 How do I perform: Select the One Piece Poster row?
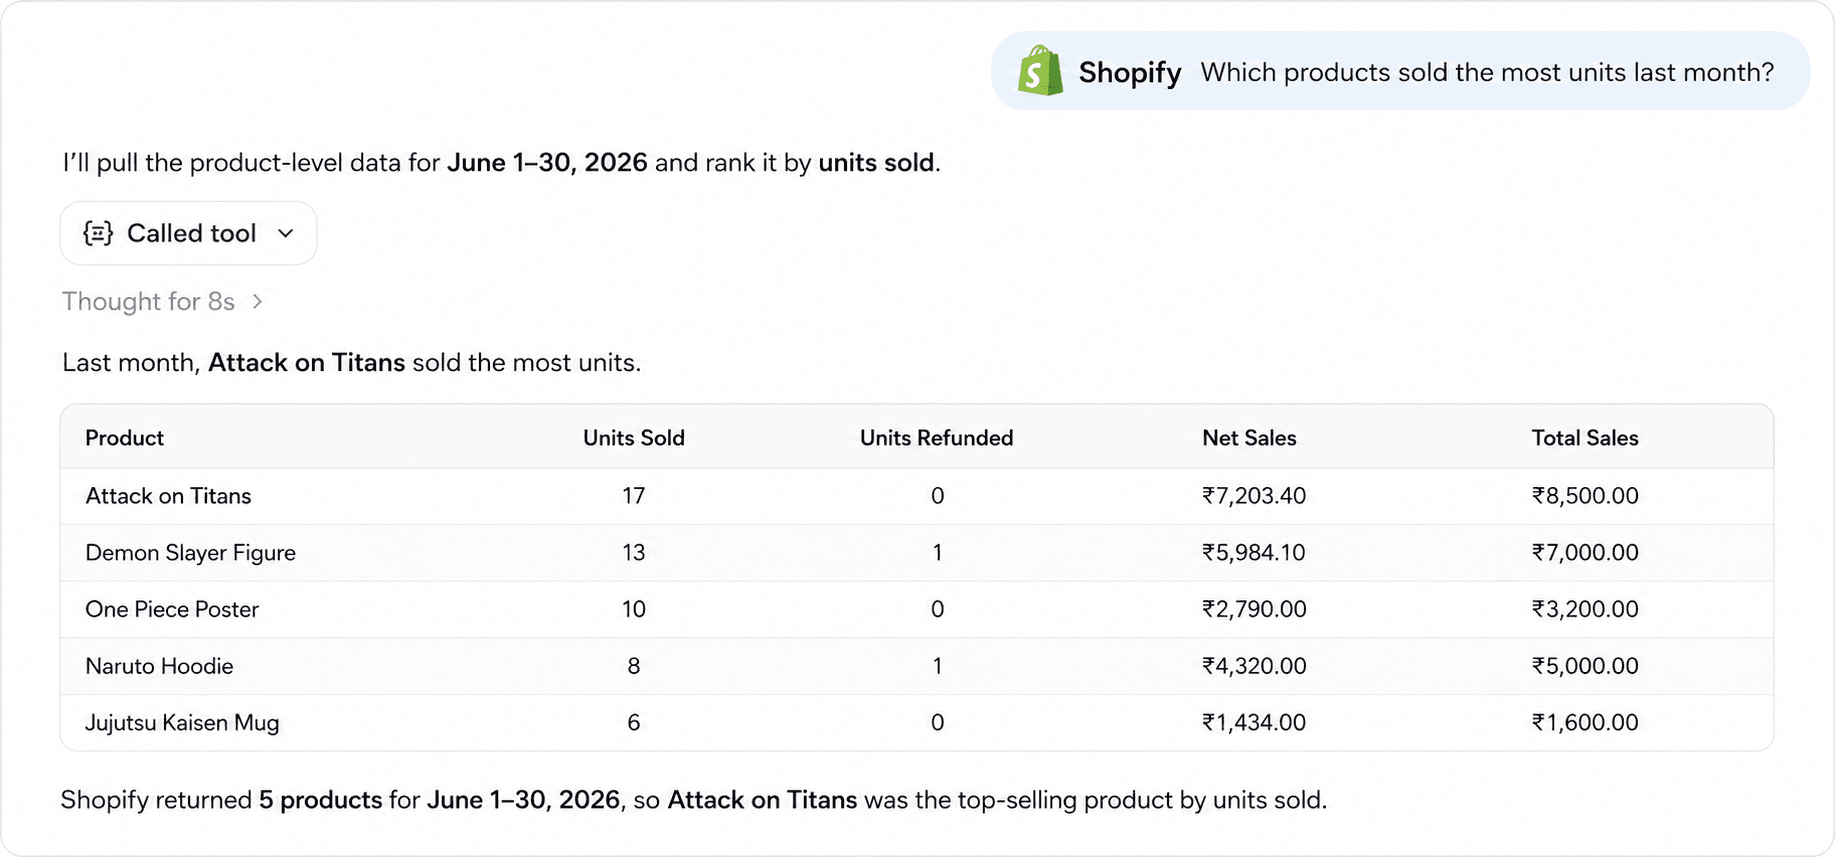[x=917, y=609]
